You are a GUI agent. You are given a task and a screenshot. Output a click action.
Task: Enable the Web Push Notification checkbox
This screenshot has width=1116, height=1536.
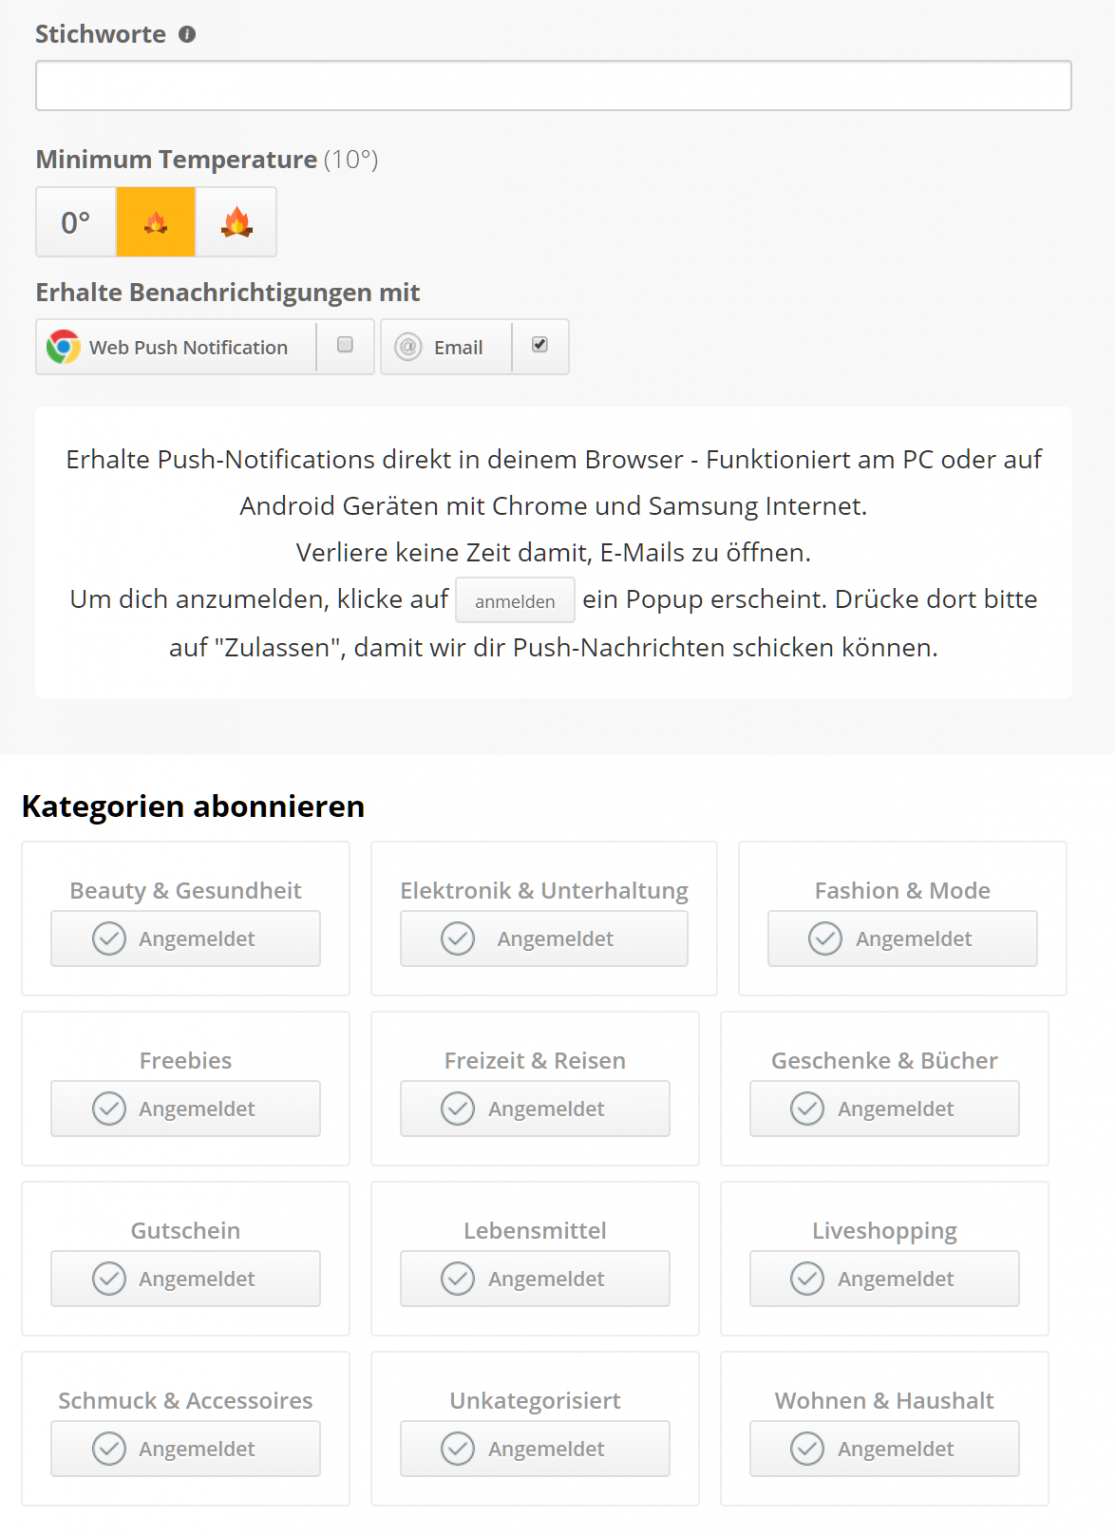pos(345,345)
